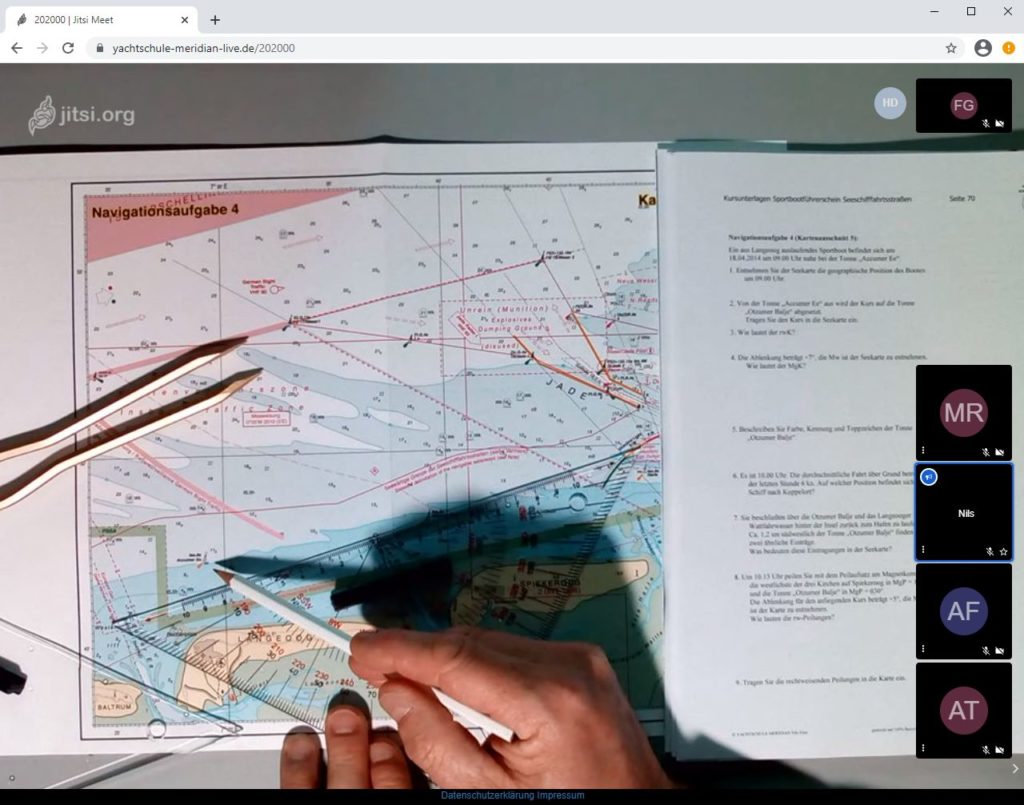Toggle the filmstrip with the bottom-right chevron
Screen dimensions: 1024x805
click(1015, 769)
